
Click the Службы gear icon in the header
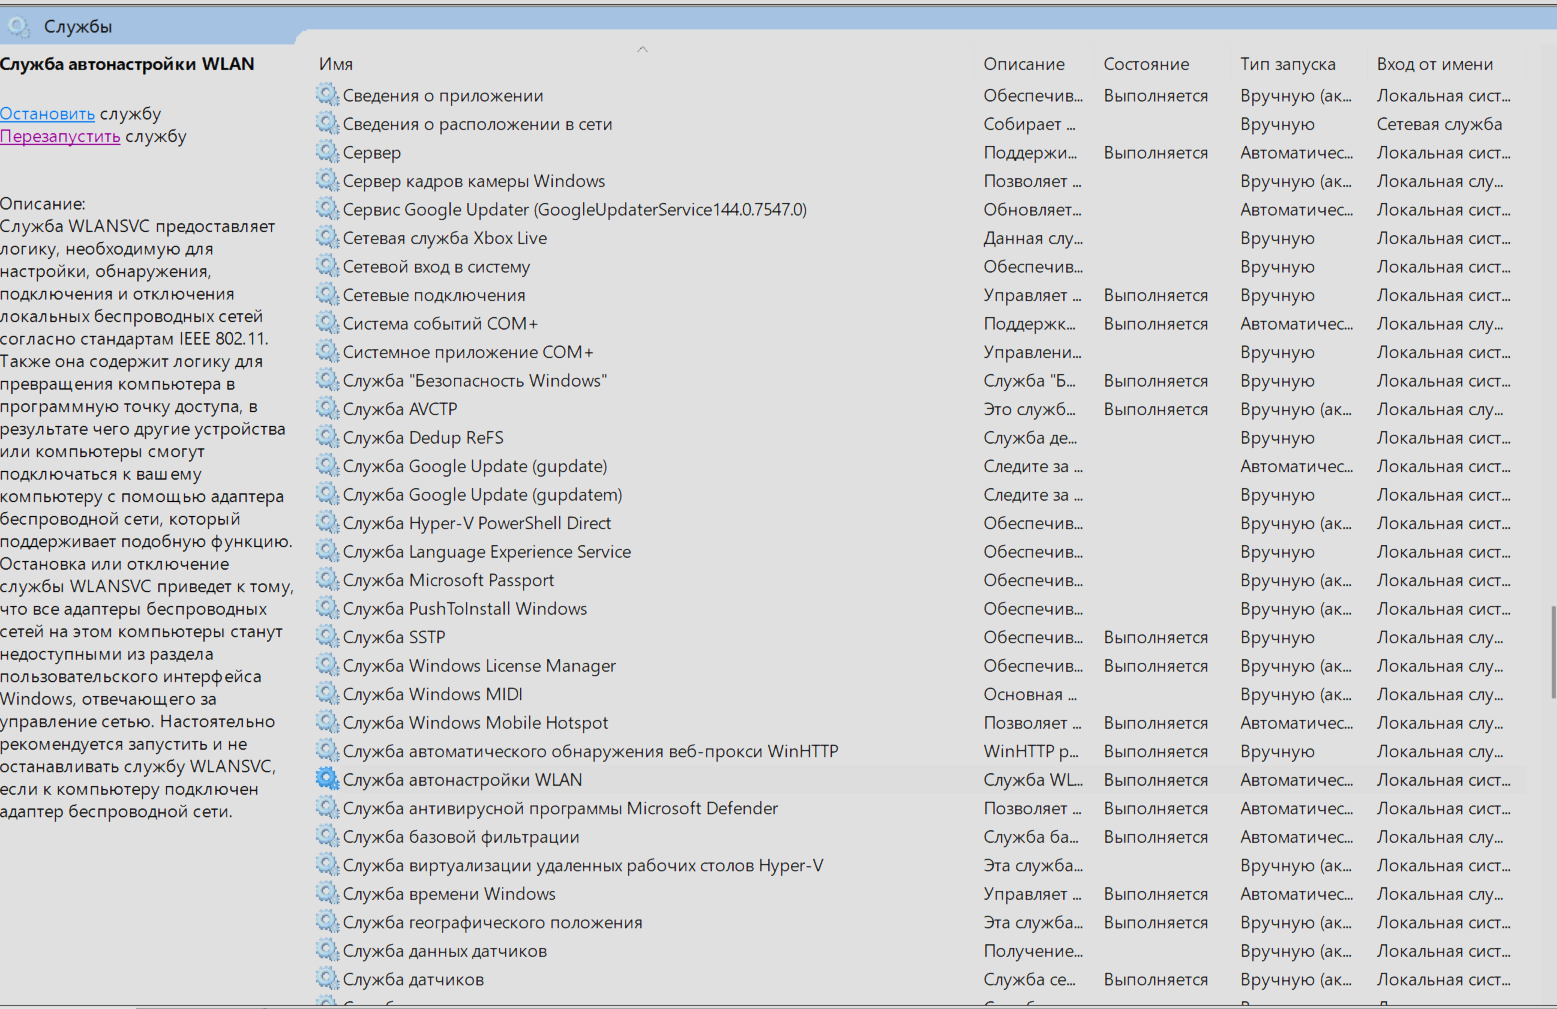coord(19,26)
